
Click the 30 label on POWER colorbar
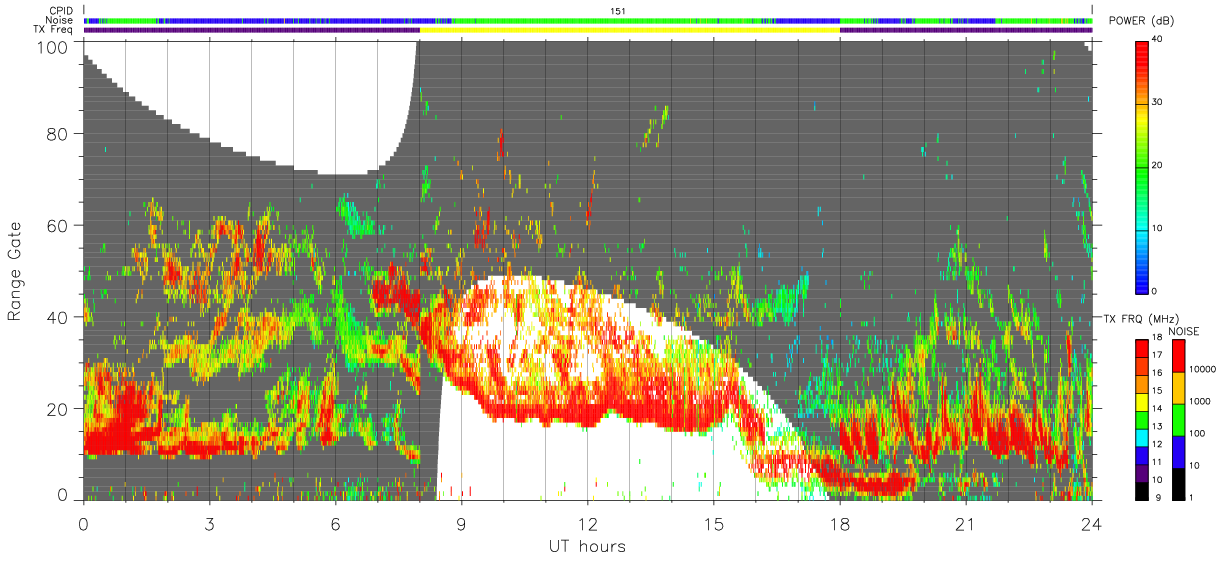1158,102
